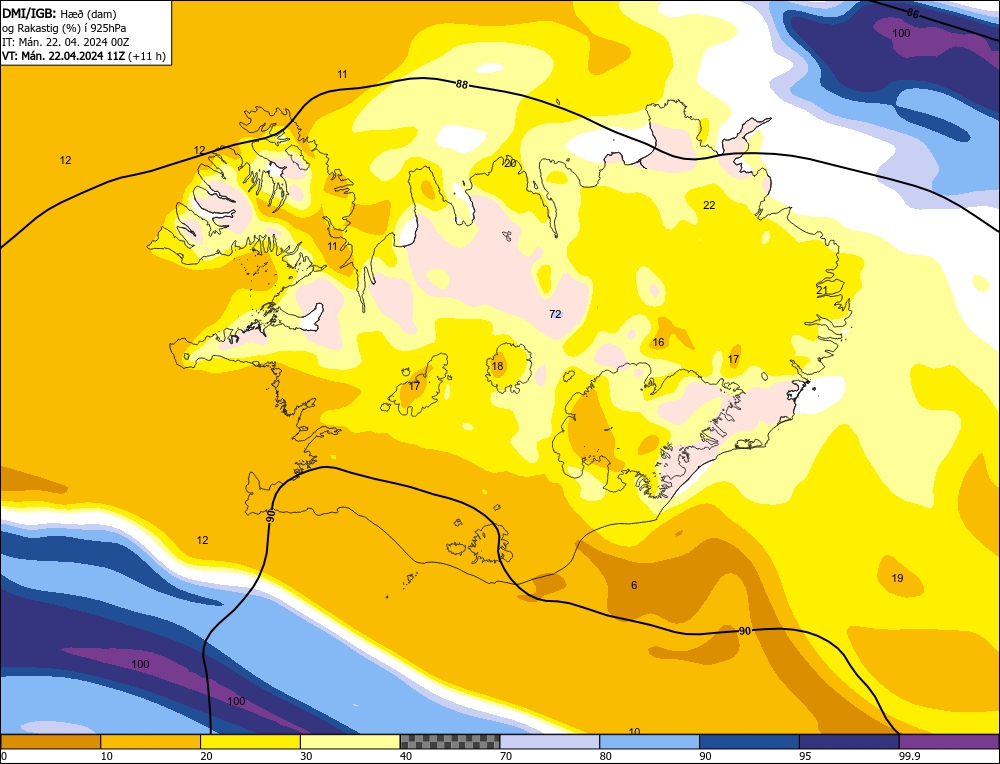
Task: Select the 'IT: Mán. 22. 04. 2024 00Z' line
Action: (66, 42)
